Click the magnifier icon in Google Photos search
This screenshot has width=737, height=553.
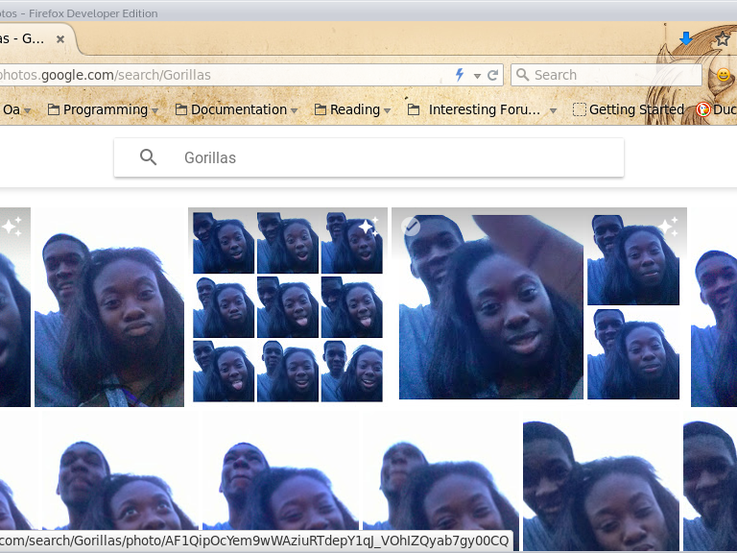(x=148, y=158)
